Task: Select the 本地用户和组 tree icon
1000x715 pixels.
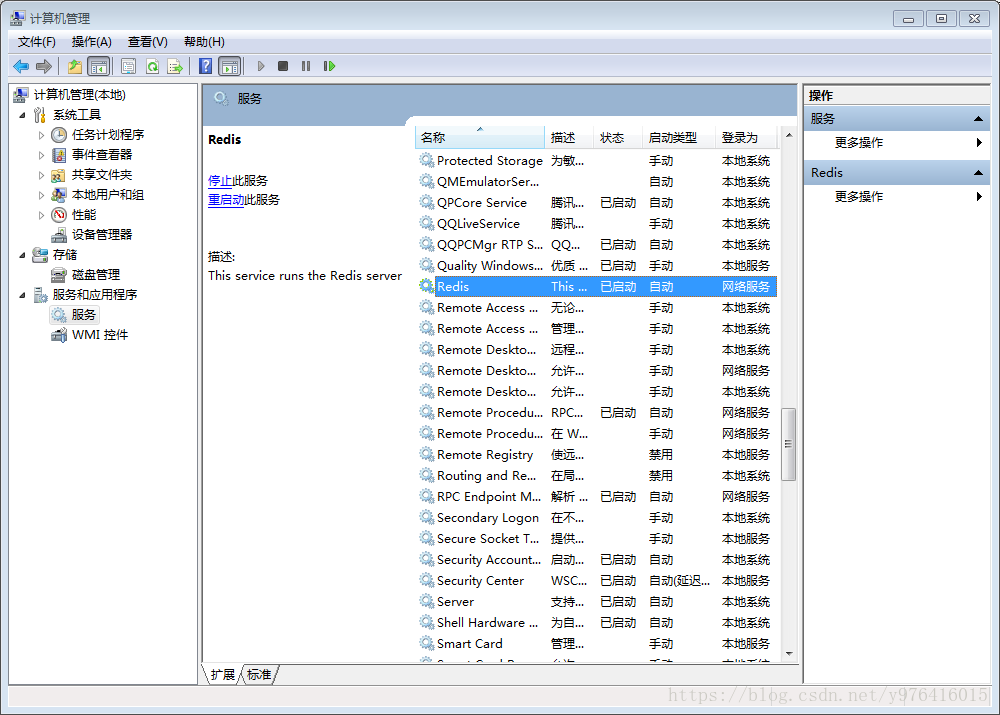Action: (59, 195)
